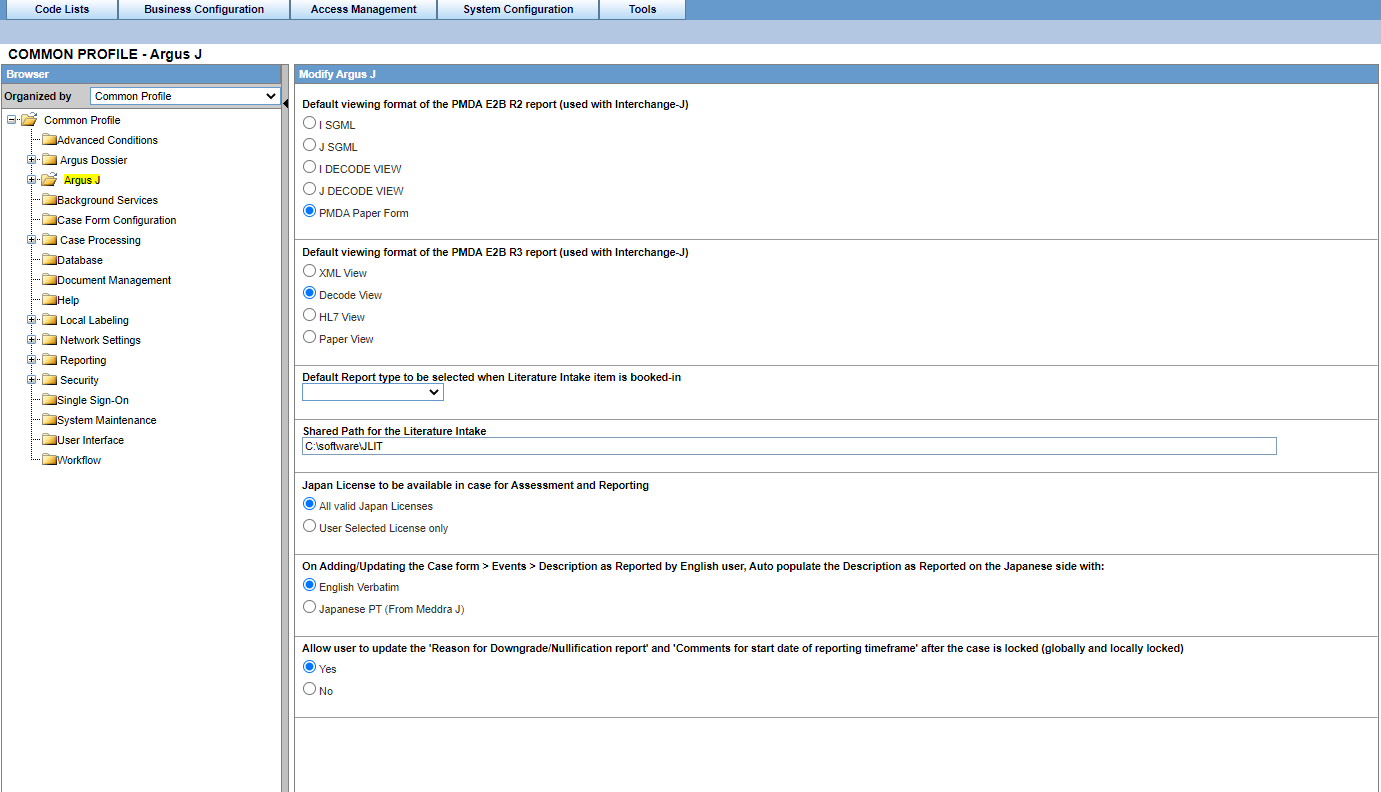
Task: Collapse the Common Profile root node
Action: [x=11, y=120]
